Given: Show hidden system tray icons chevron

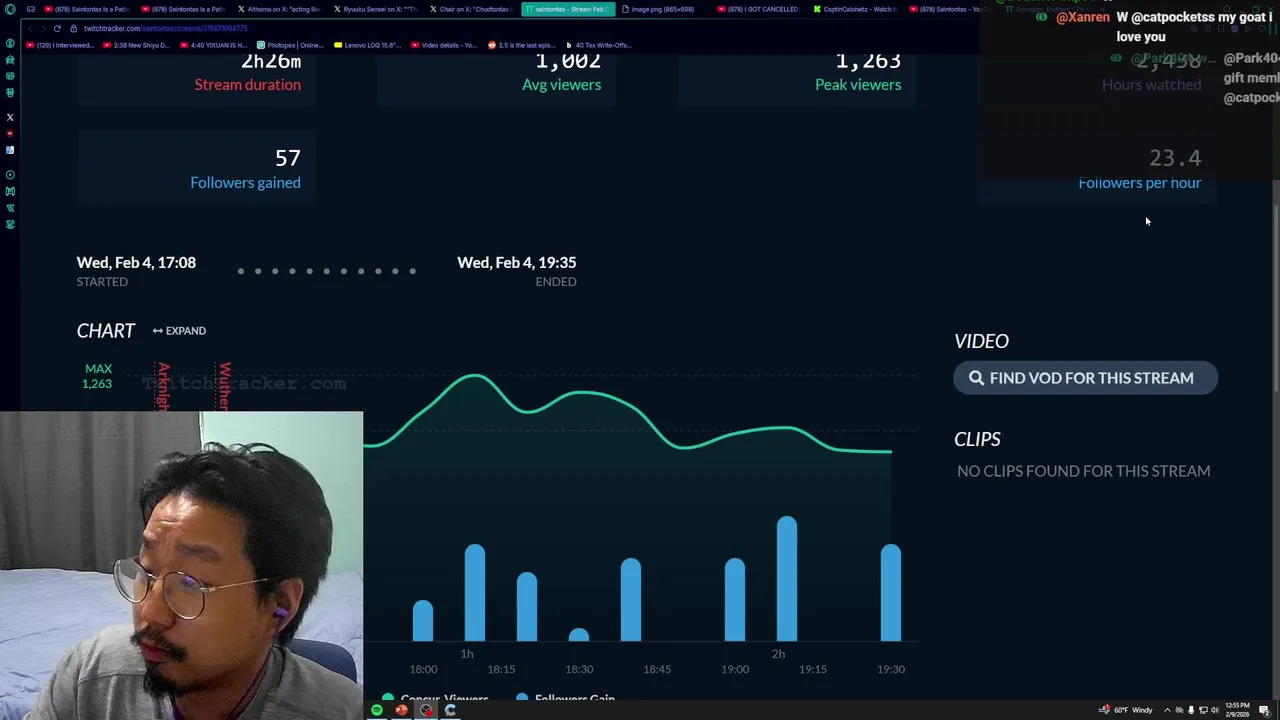Looking at the screenshot, I should pyautogui.click(x=1167, y=711).
